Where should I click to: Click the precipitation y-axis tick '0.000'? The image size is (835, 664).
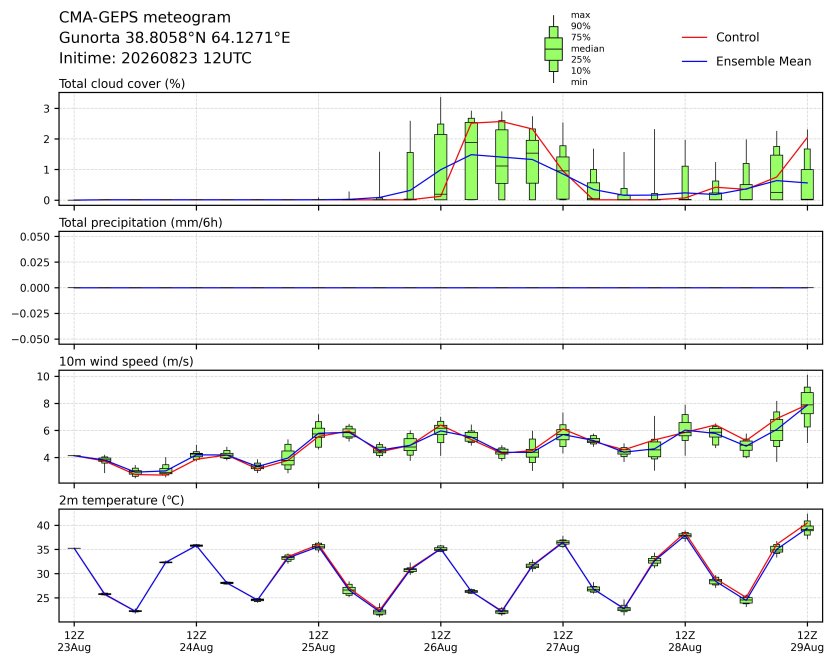[x=35, y=288]
